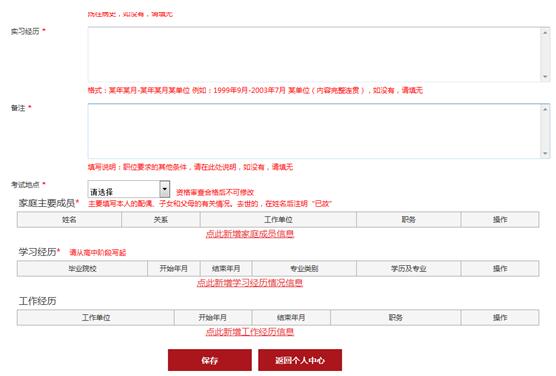Click the 考试地点 dropdown arrow

(164, 189)
